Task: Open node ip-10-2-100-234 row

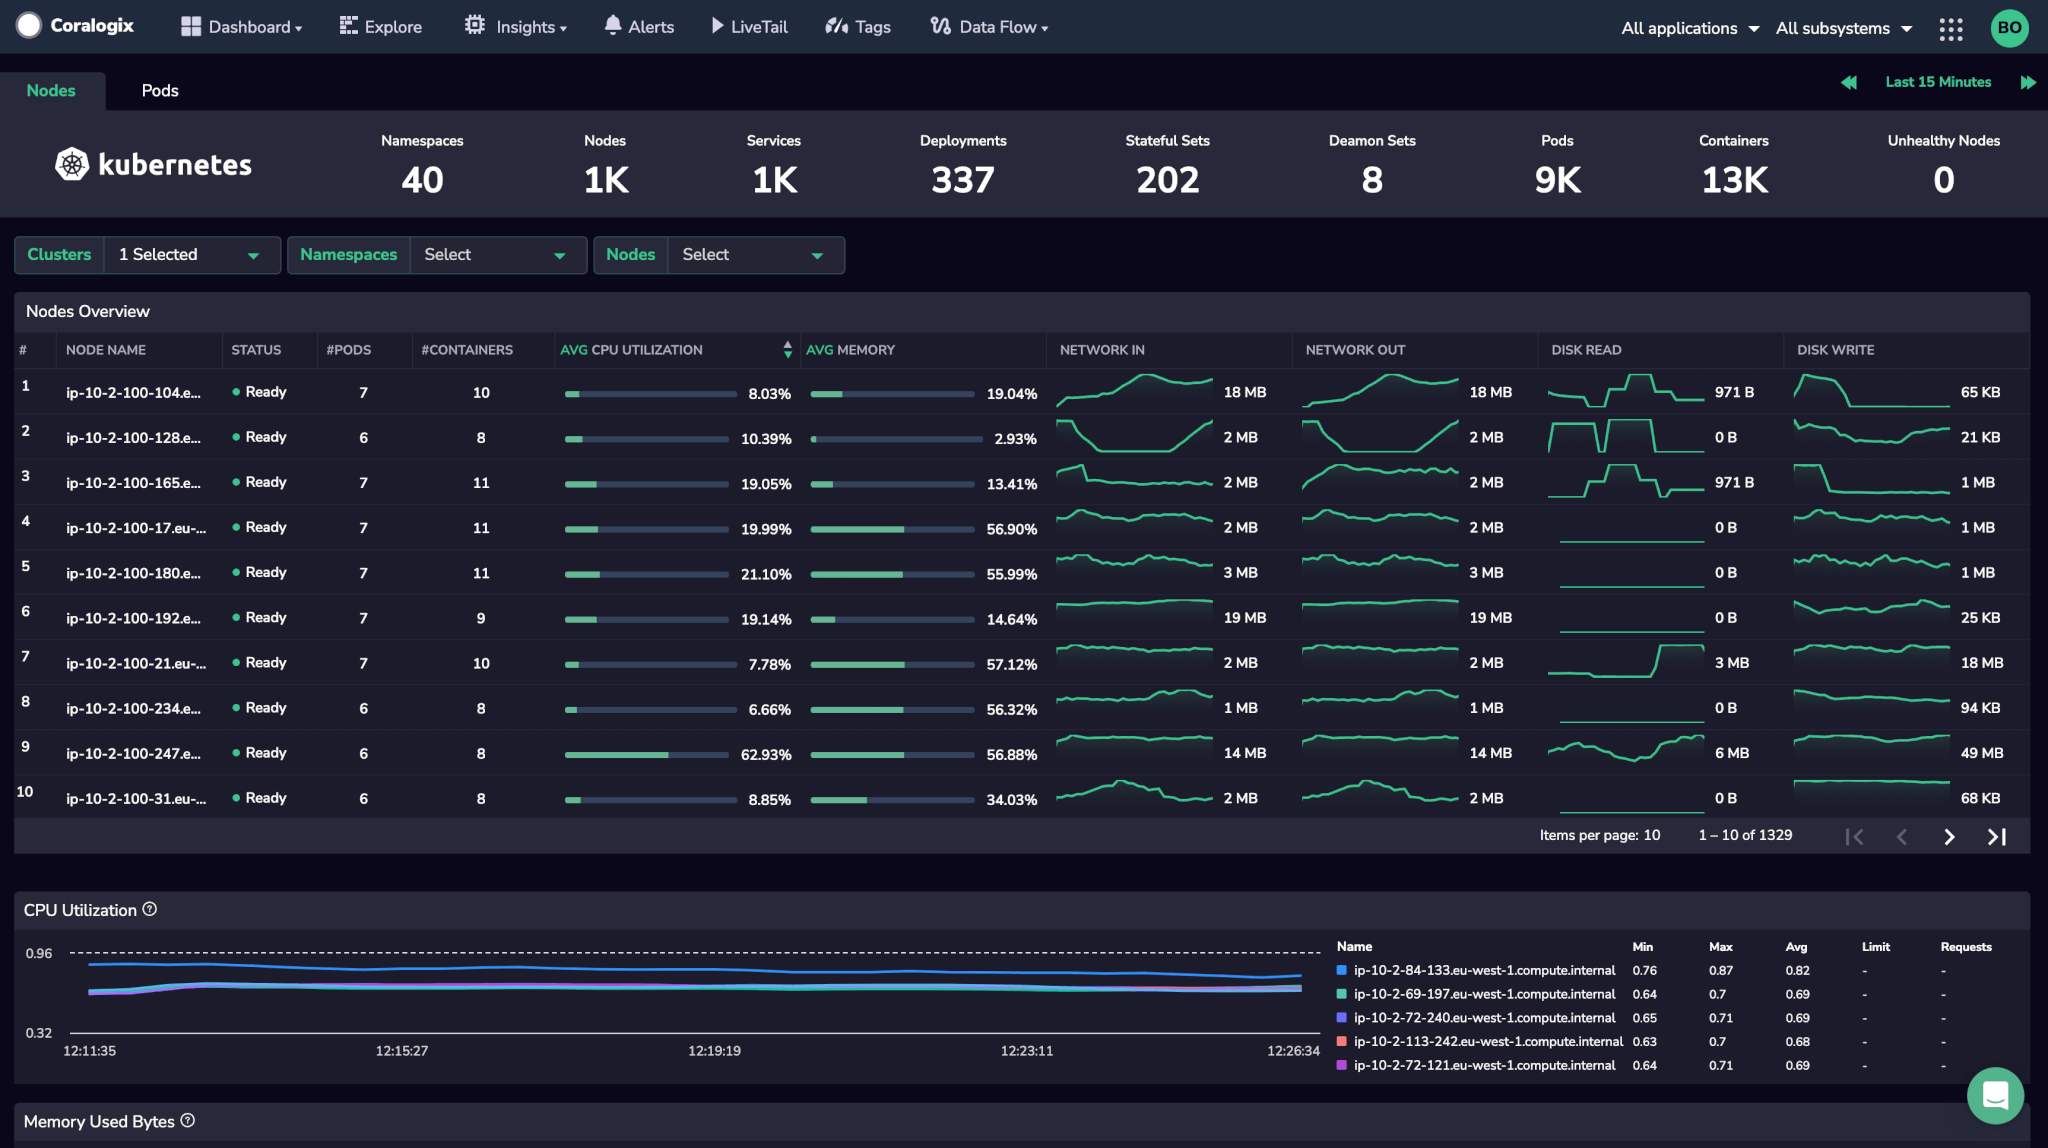Action: click(x=1021, y=707)
